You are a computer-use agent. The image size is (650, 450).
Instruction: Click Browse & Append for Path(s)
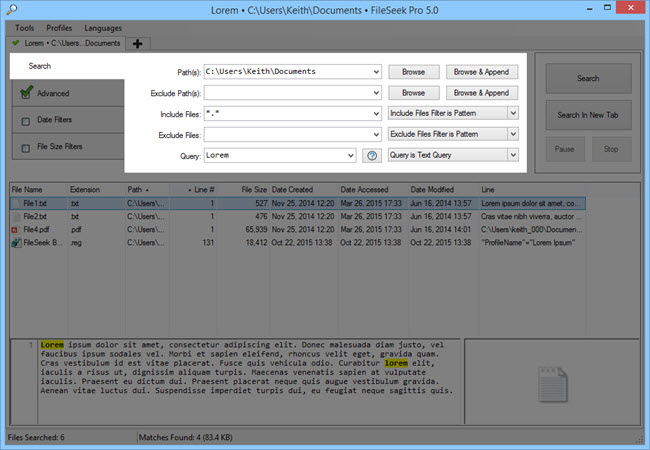482,72
